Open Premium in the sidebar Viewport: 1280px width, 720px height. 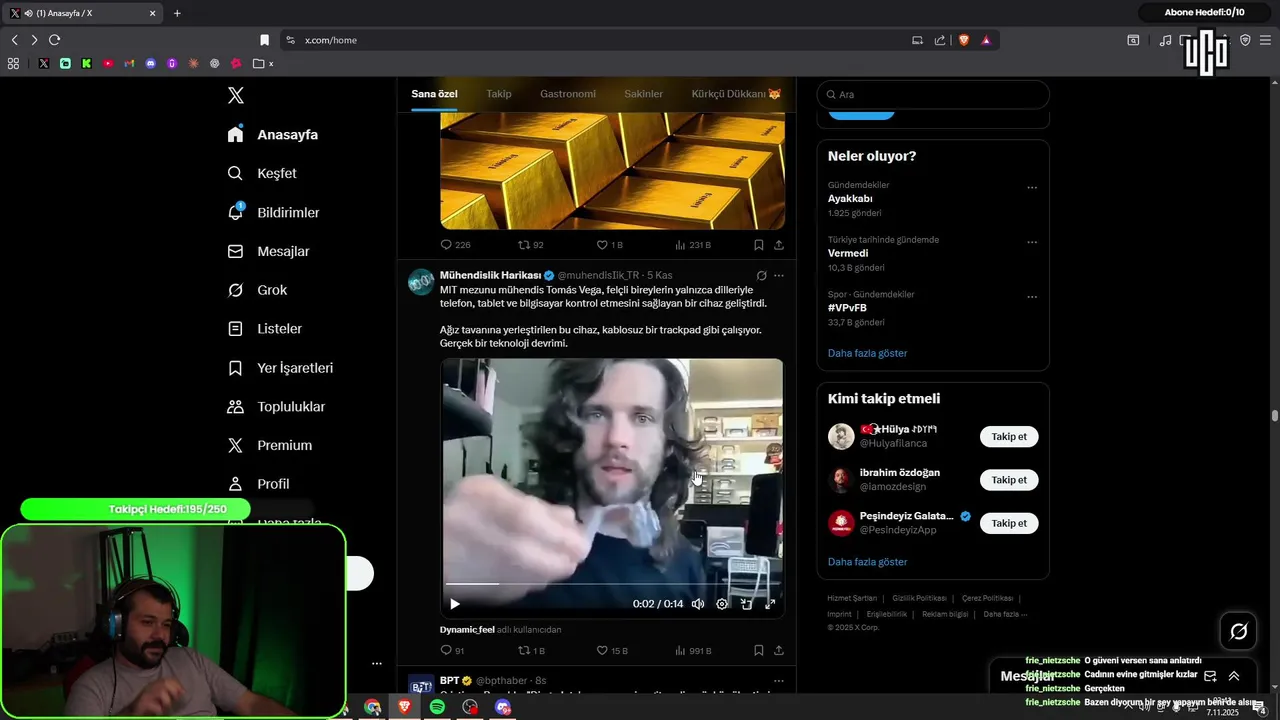(269, 445)
